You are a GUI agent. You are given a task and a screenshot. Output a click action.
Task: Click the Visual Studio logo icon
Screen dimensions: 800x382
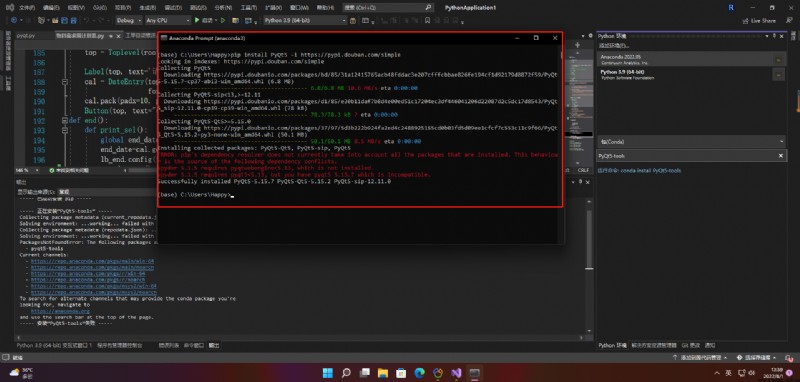[9, 8]
